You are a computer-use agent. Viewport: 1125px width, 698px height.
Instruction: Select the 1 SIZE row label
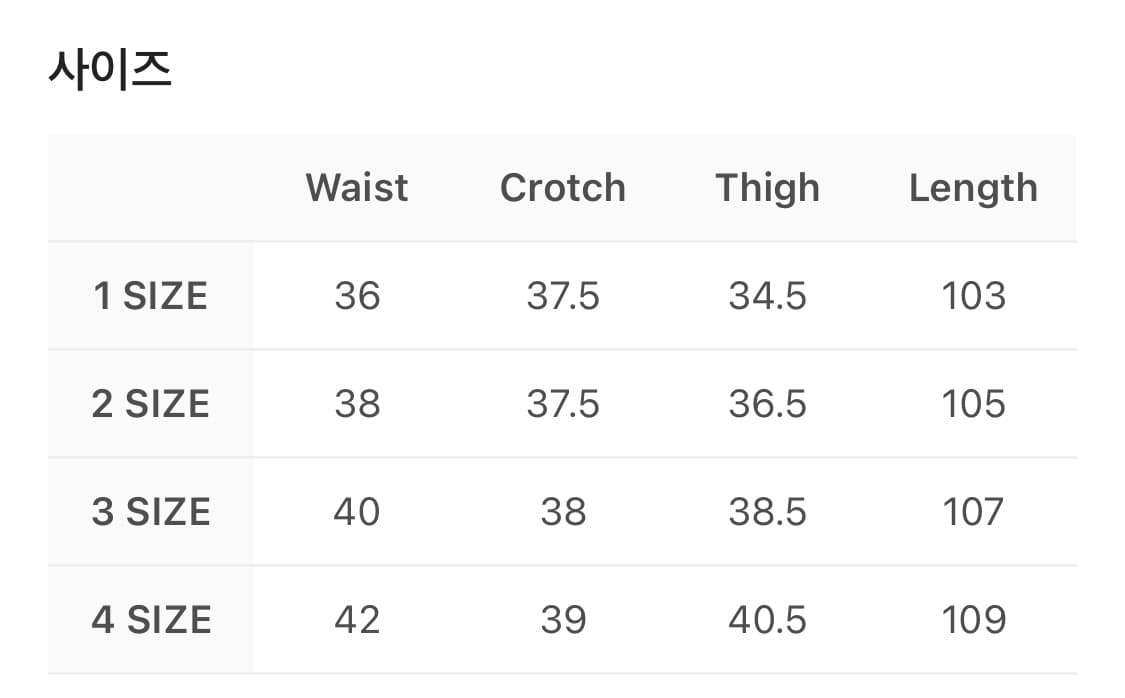tap(150, 296)
